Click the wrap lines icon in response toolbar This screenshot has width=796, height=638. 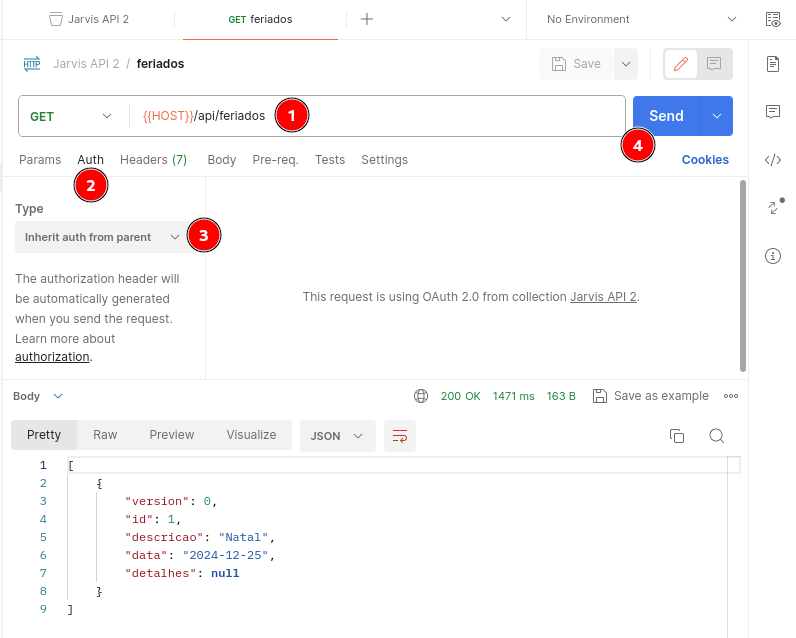(400, 436)
